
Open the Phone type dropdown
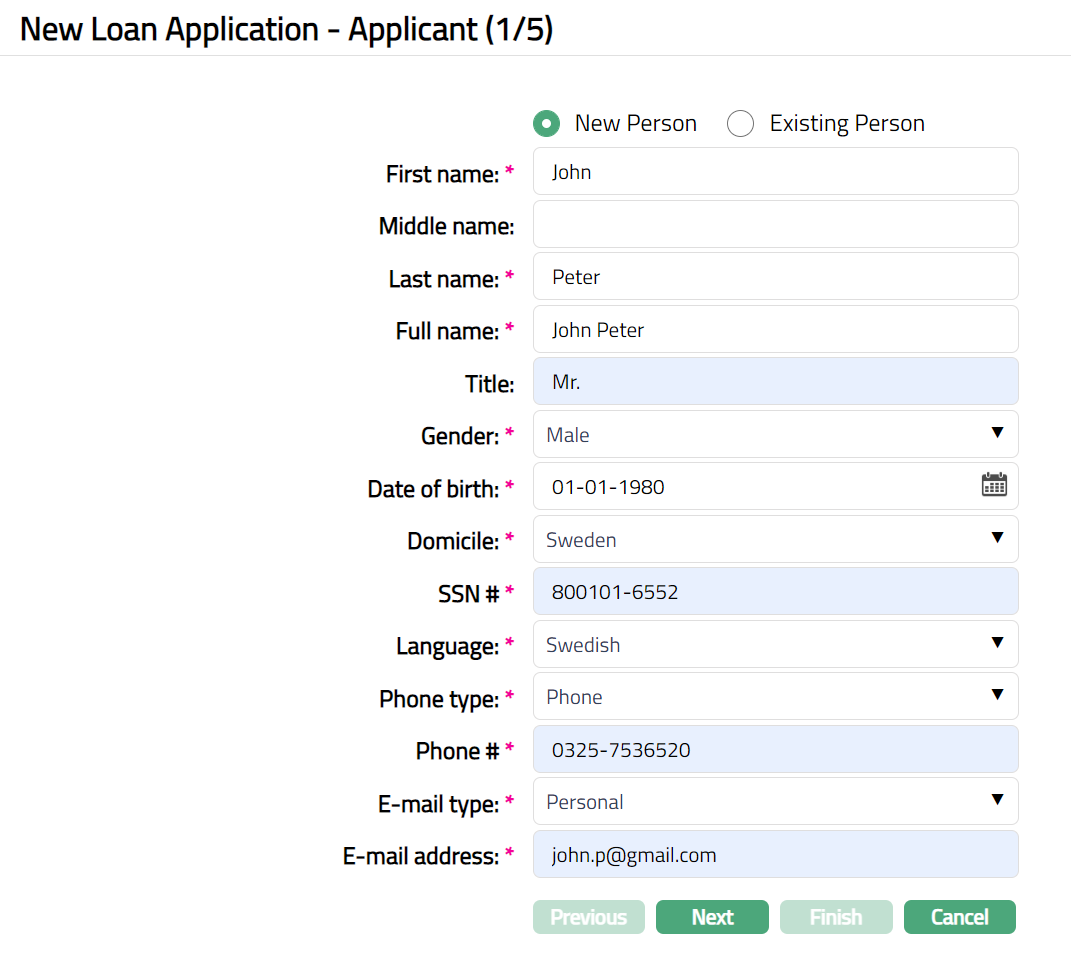click(775, 696)
